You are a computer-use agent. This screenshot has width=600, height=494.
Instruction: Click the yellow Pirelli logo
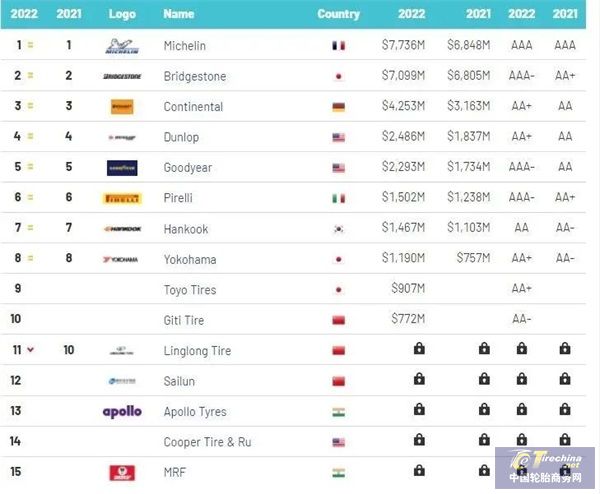(122, 198)
